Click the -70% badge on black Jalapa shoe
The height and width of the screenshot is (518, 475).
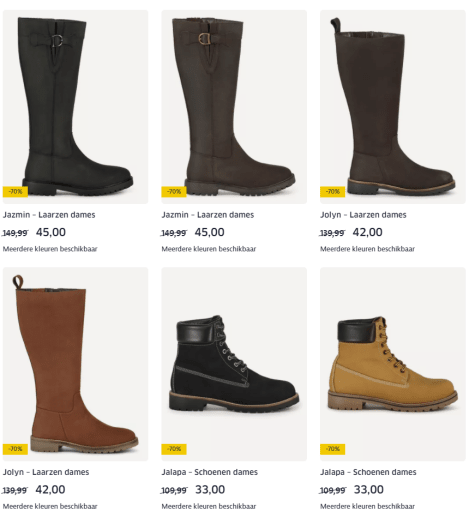click(x=174, y=449)
